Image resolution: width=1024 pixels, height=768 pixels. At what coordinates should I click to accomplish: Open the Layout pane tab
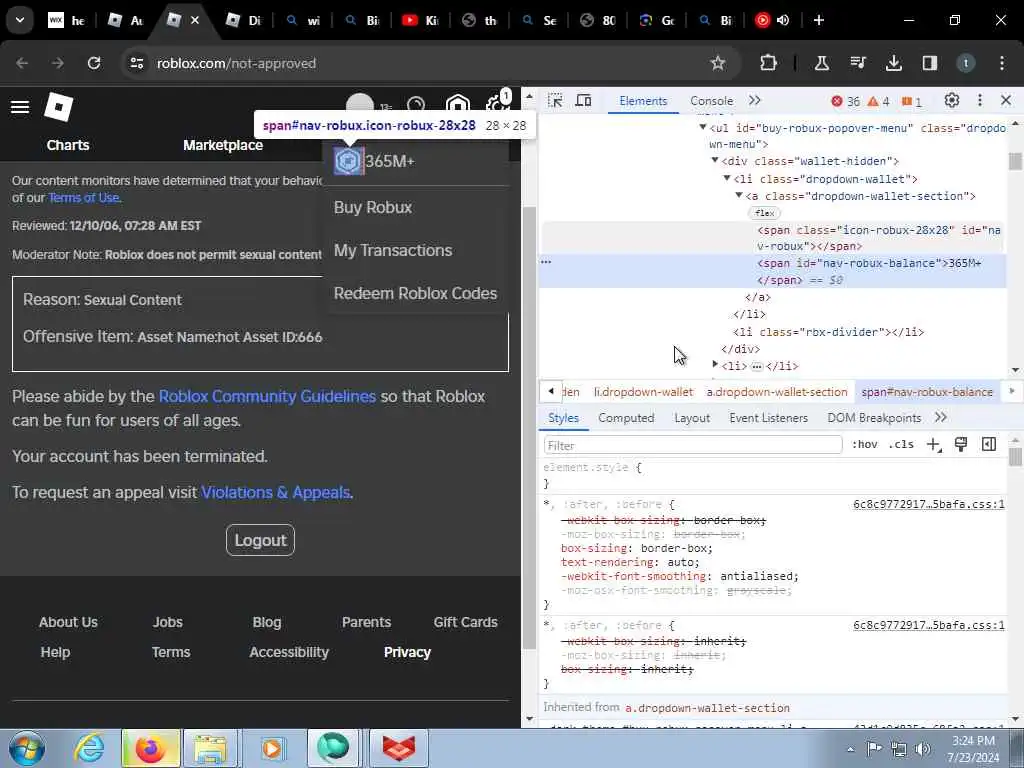click(x=692, y=418)
